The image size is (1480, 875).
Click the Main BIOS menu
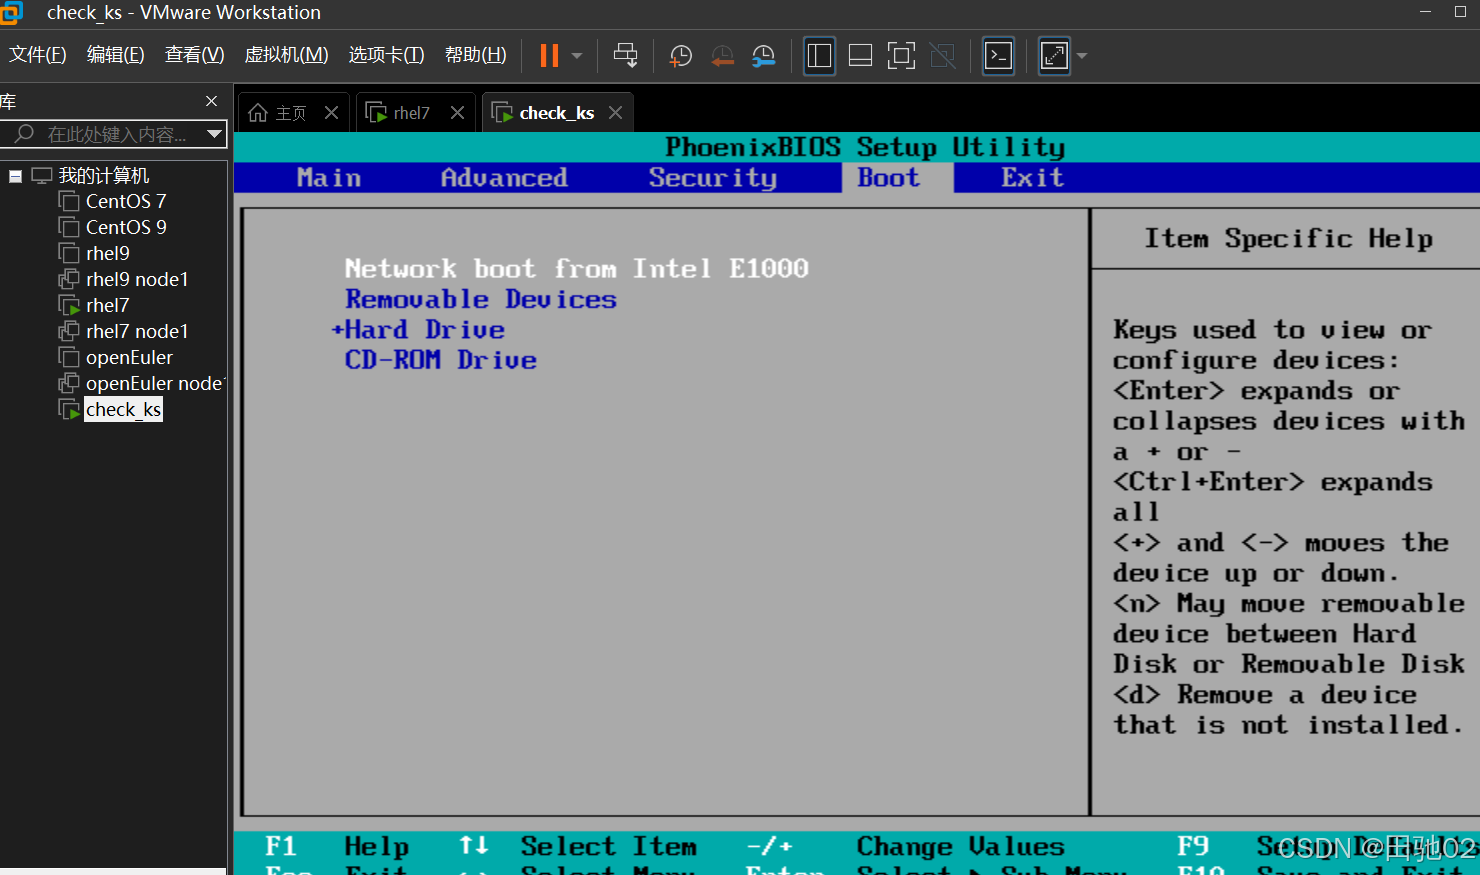(x=329, y=178)
